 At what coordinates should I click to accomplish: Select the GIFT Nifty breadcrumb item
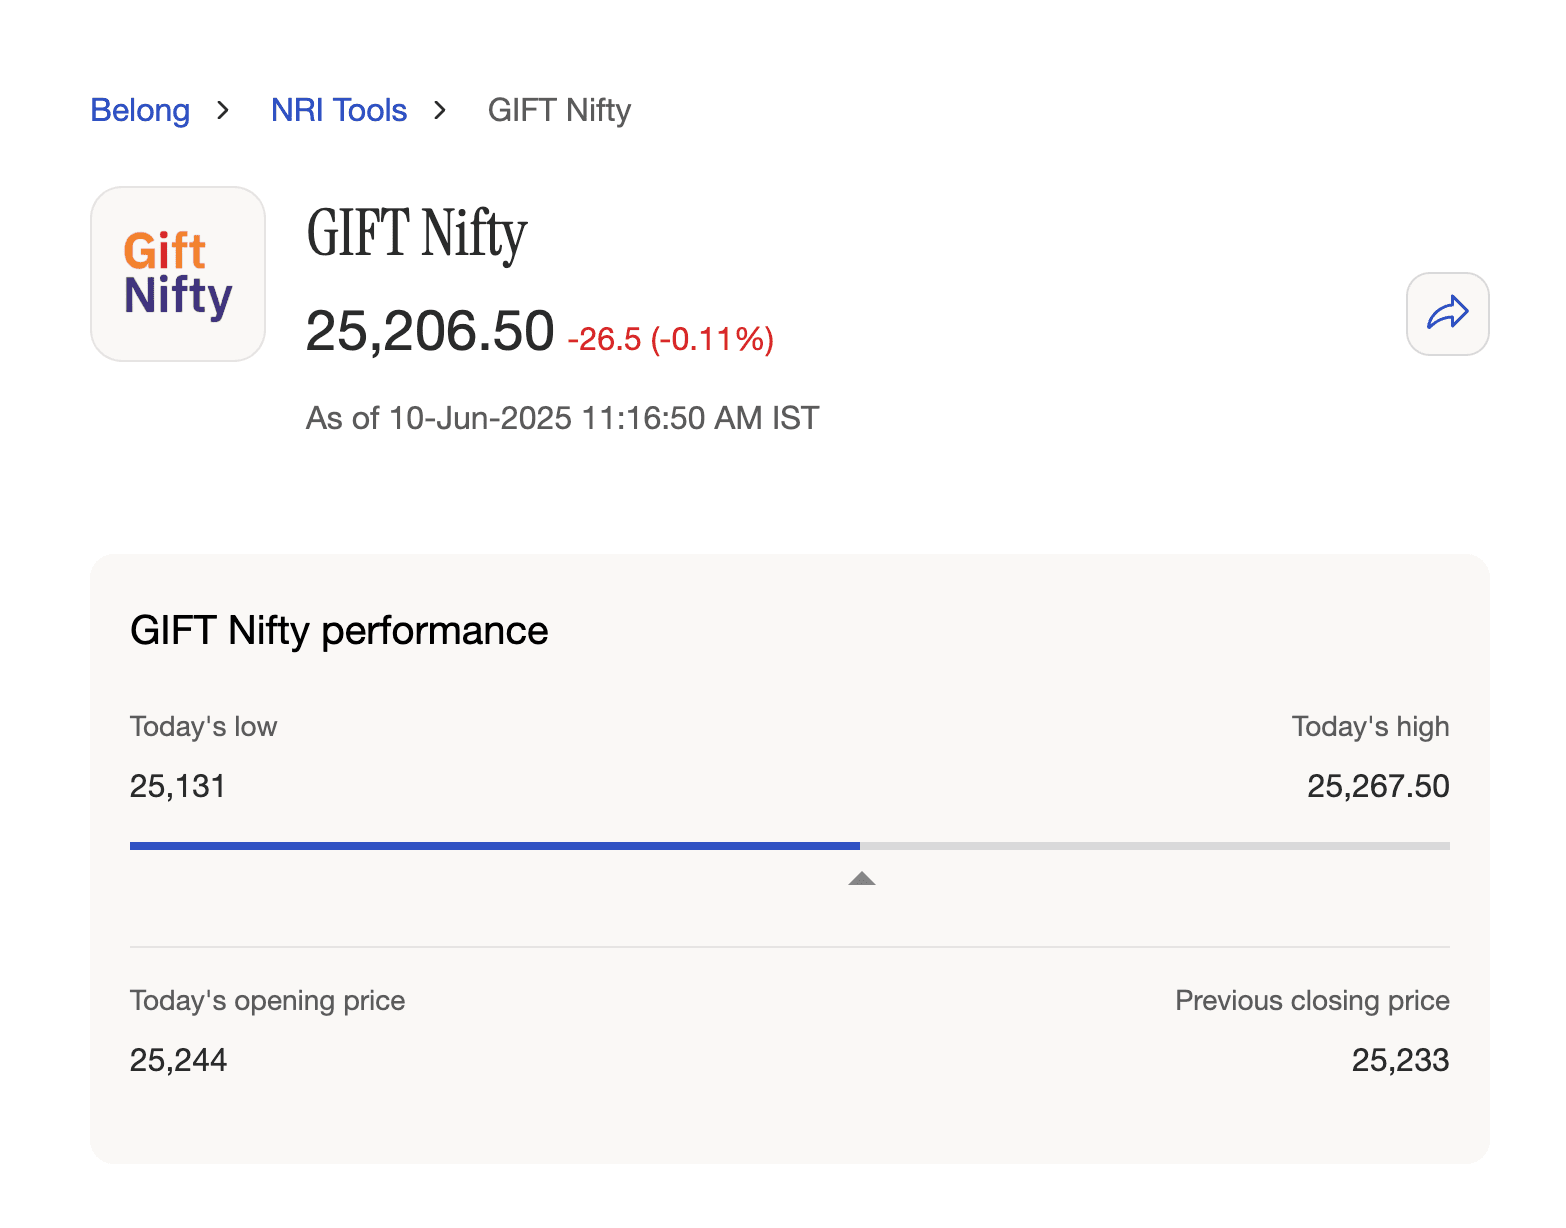[558, 110]
